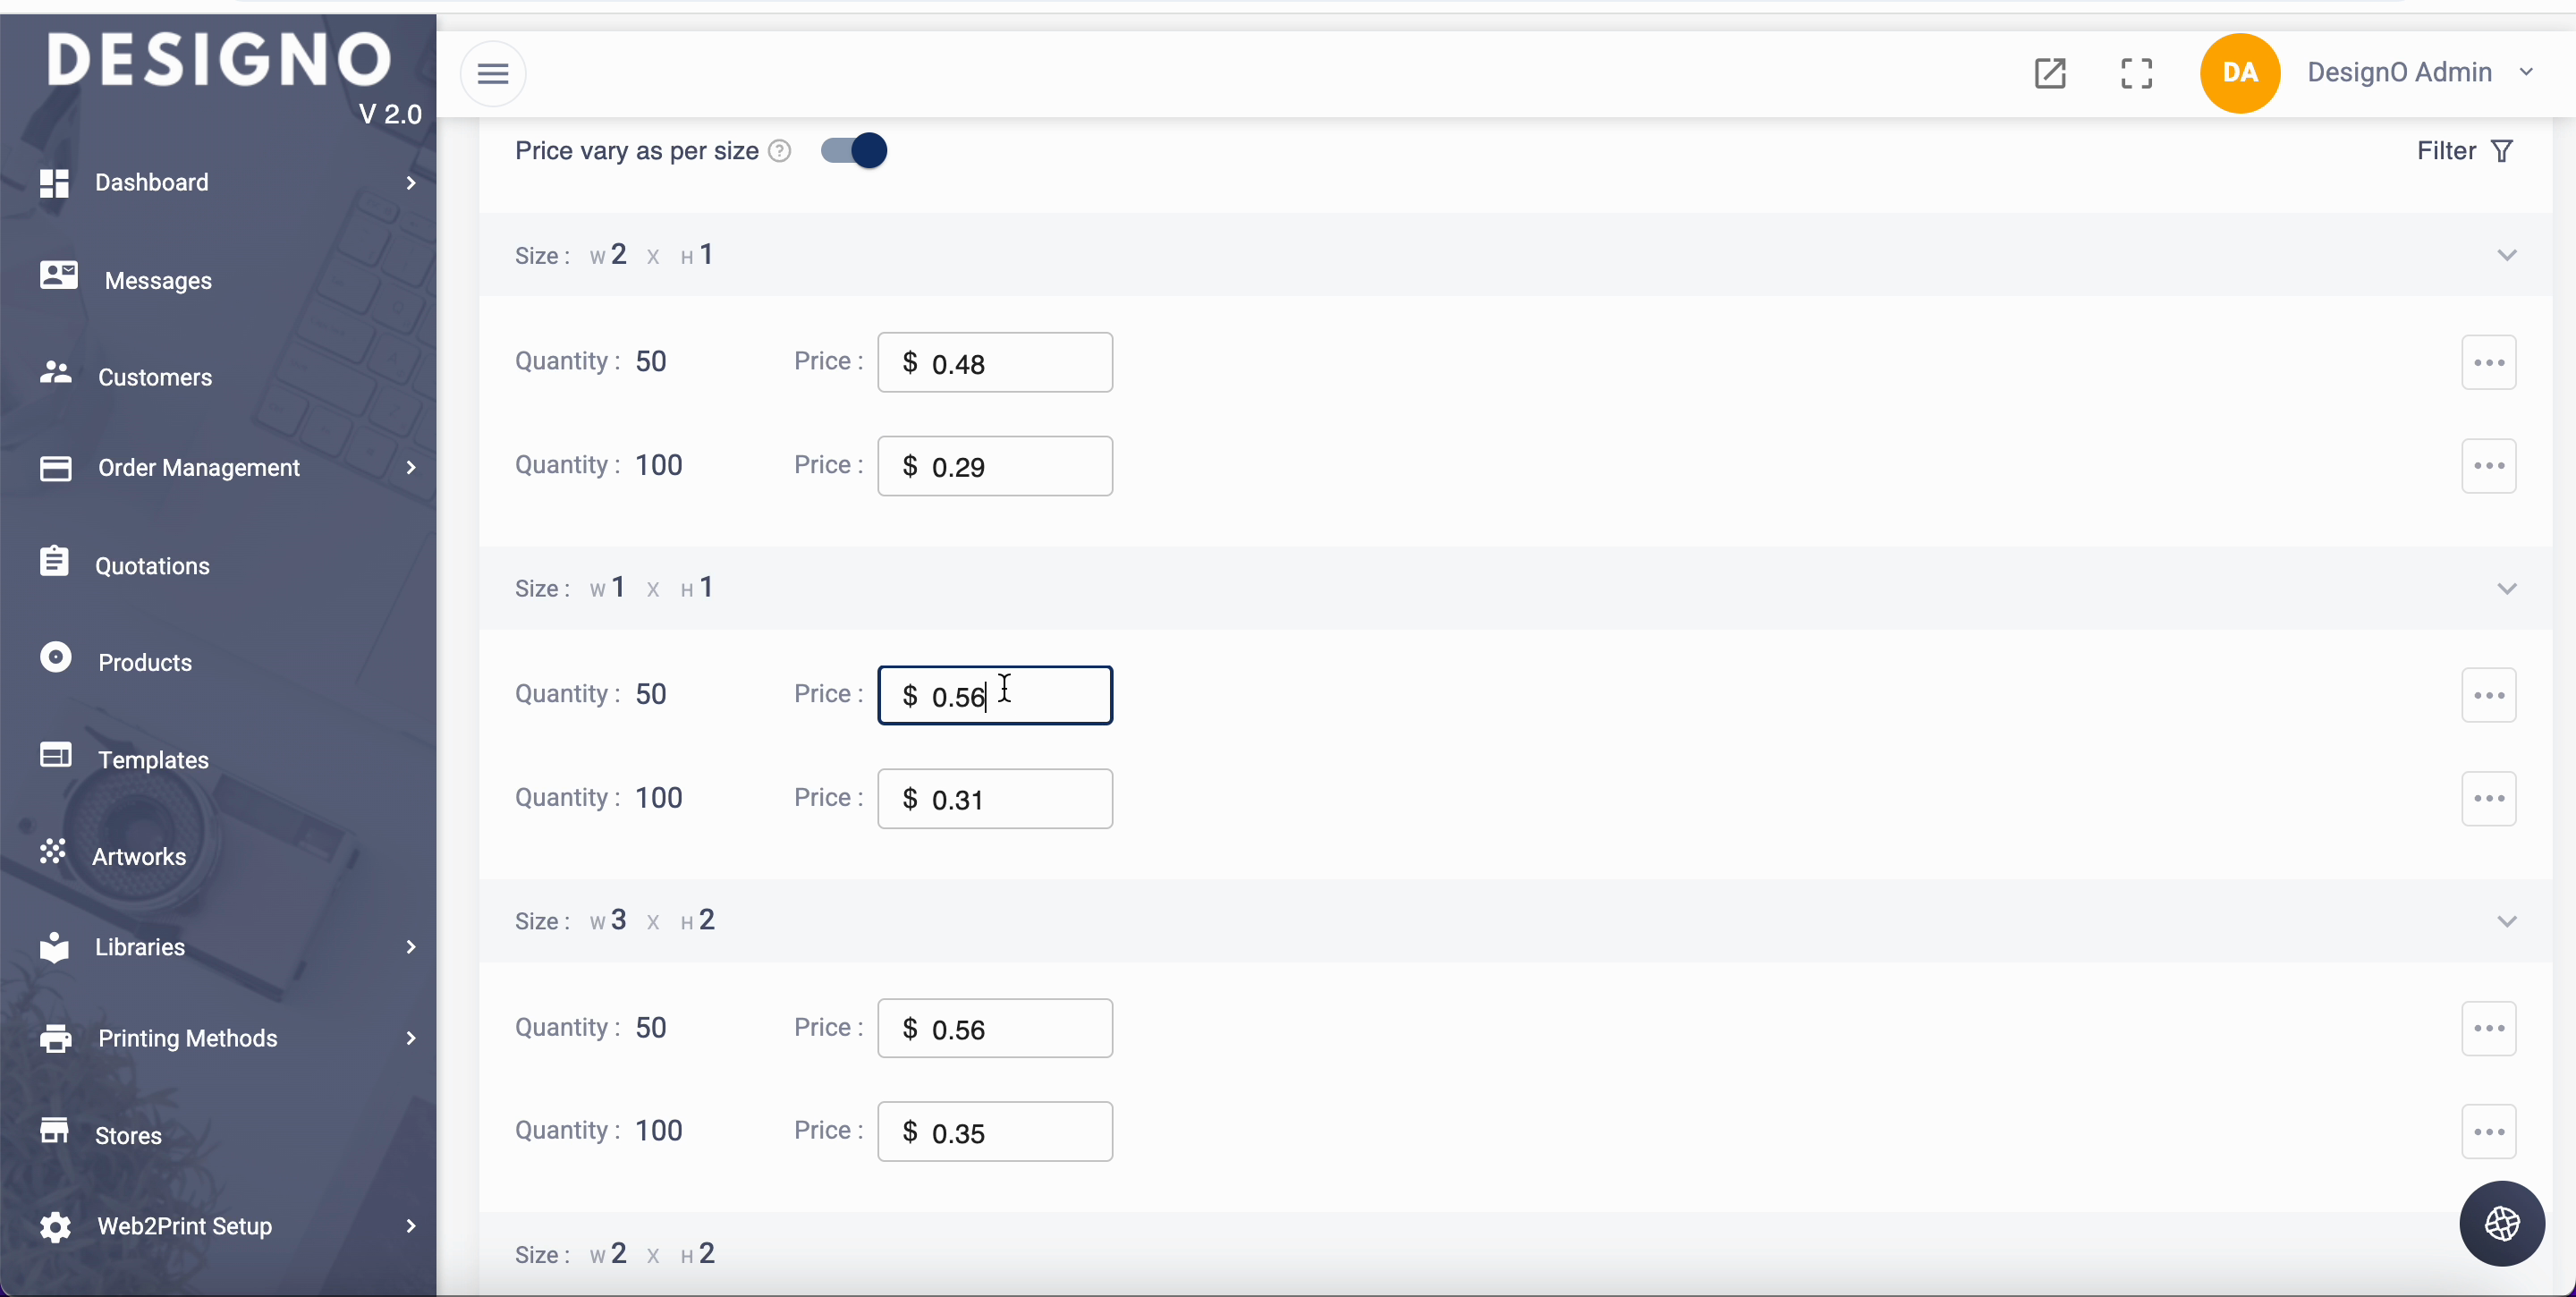Enter fullscreen mode using the fullscreen icon
The height and width of the screenshot is (1297, 2576).
point(2136,73)
